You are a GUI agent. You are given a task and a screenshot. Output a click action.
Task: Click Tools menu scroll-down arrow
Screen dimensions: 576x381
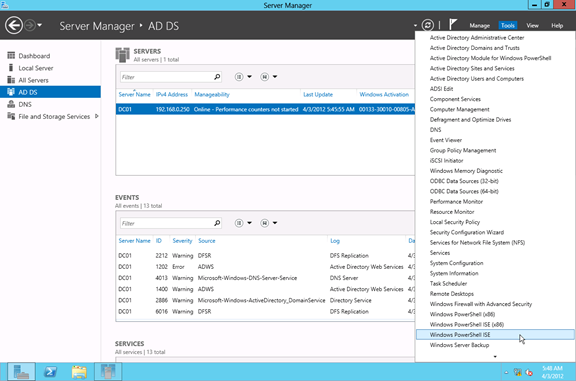point(495,356)
